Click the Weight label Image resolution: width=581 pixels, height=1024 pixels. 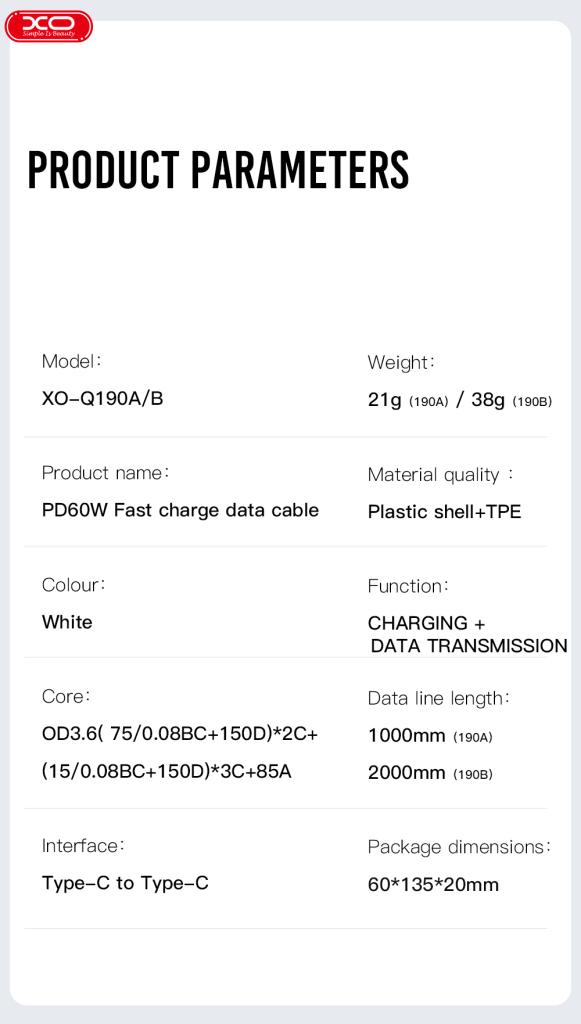coord(401,362)
